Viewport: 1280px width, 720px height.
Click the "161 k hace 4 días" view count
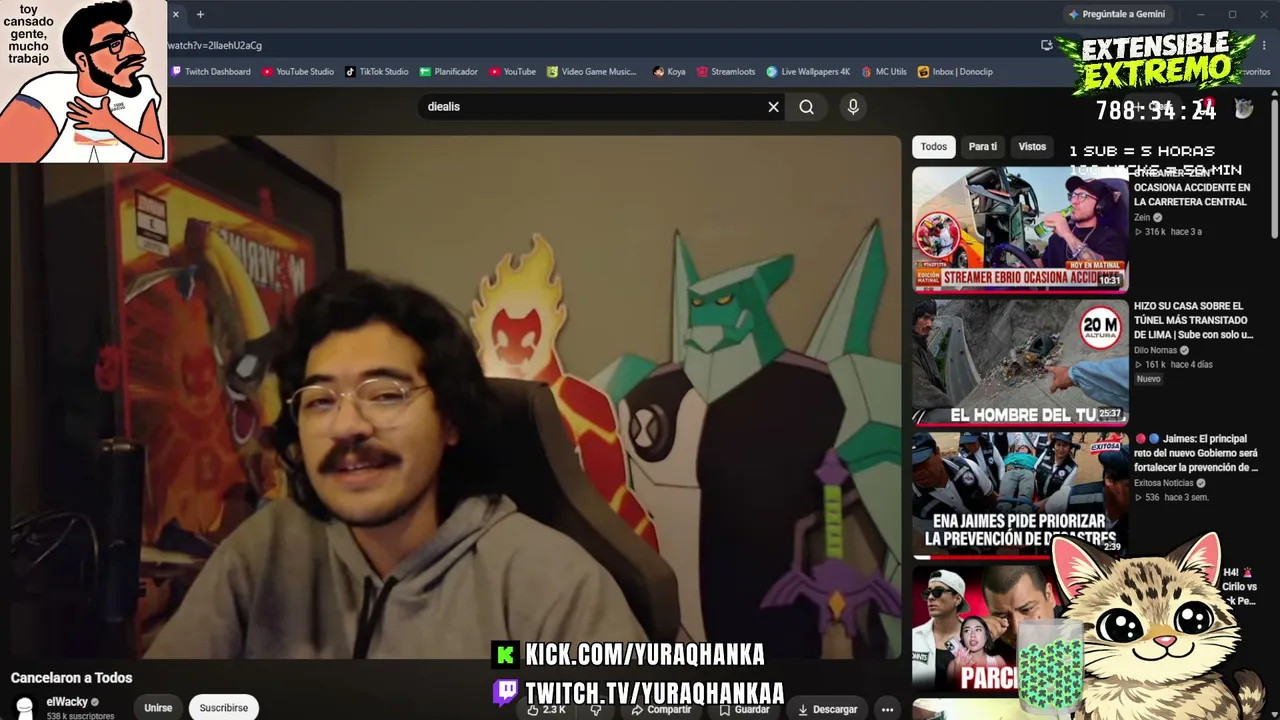pyautogui.click(x=1173, y=365)
